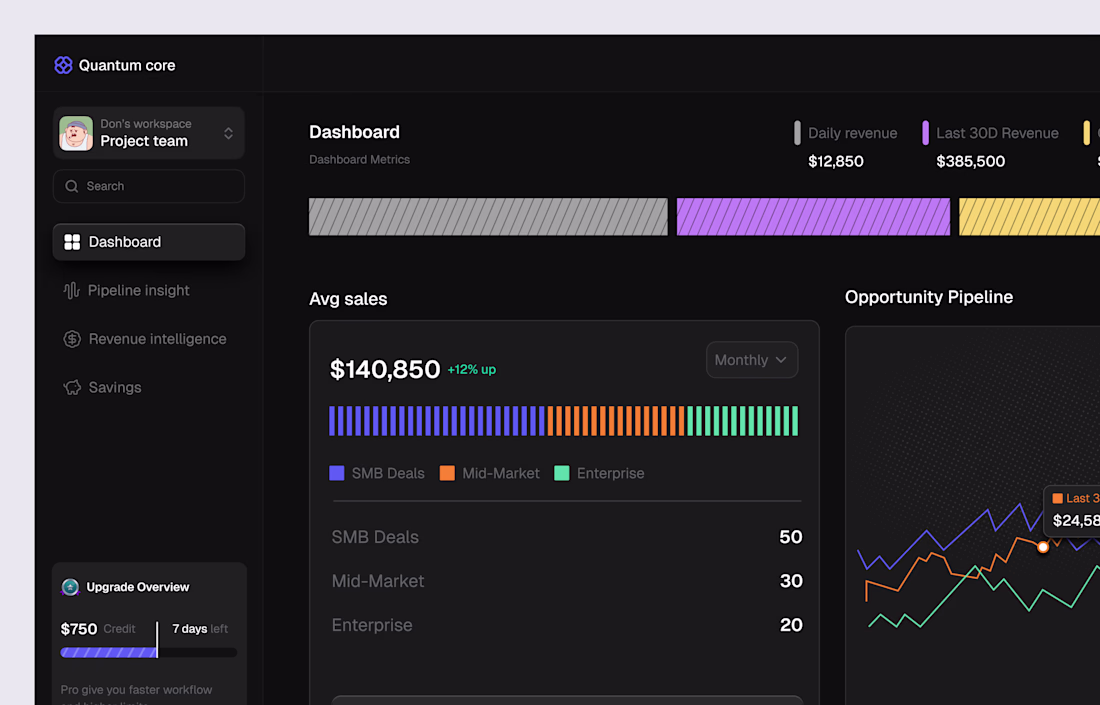This screenshot has width=1100, height=705.
Task: Click the Dashboard Metrics subtitle
Action: coord(359,159)
